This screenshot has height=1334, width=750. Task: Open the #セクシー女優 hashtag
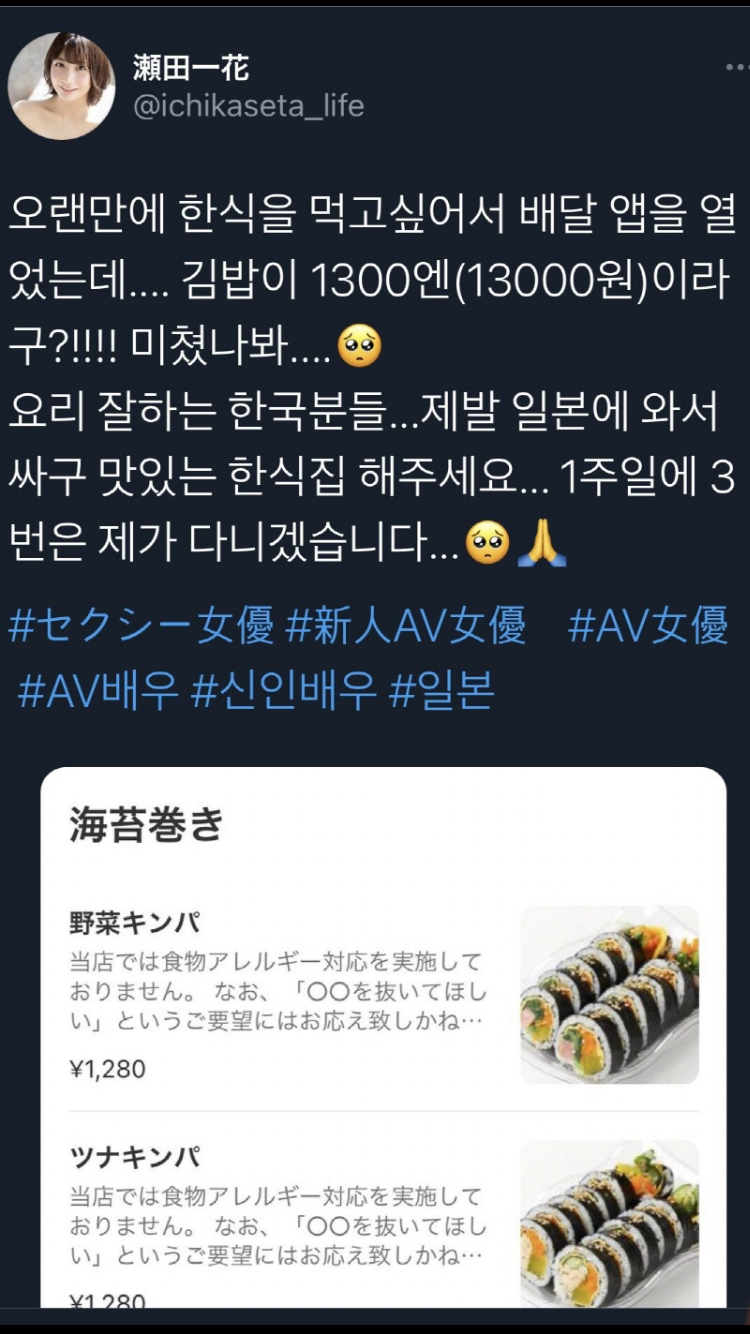click(x=141, y=626)
